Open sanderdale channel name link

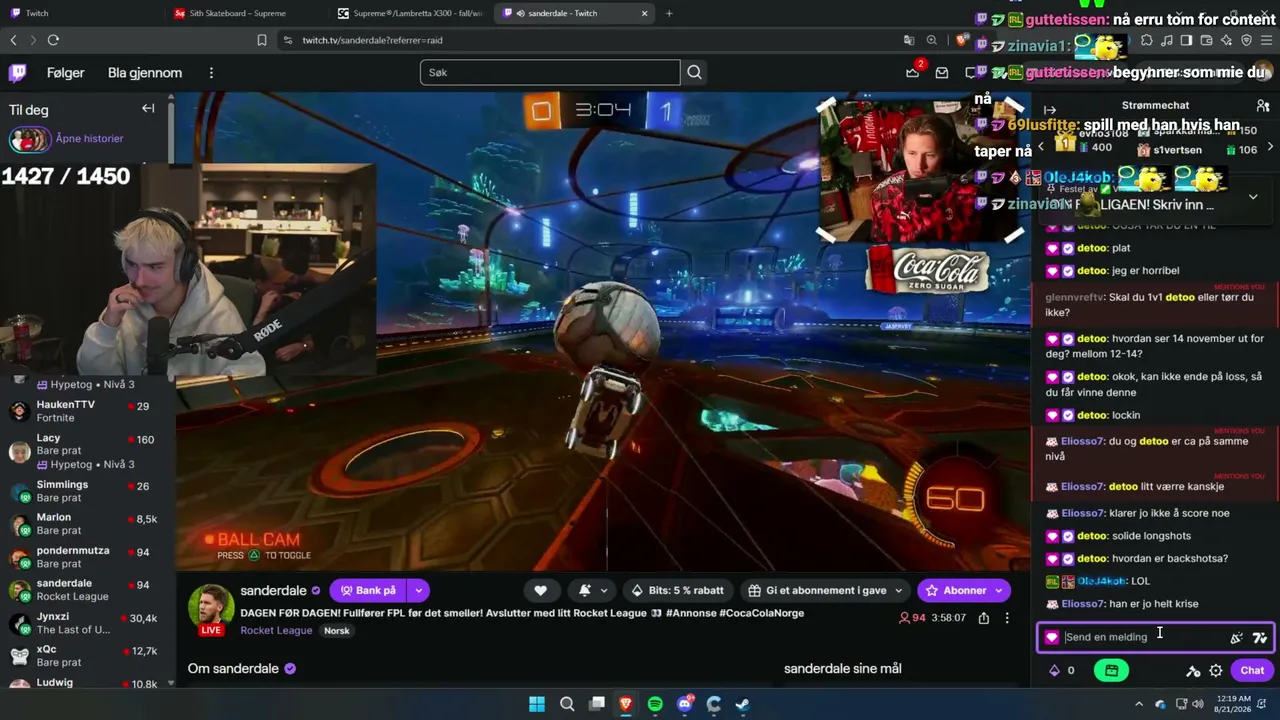pos(273,590)
